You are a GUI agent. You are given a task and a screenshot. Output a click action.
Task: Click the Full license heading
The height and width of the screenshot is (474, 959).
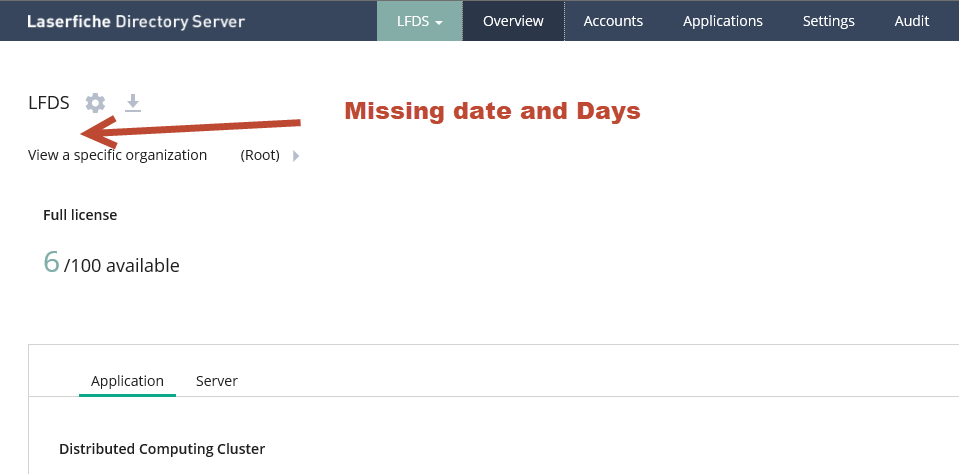coord(80,215)
